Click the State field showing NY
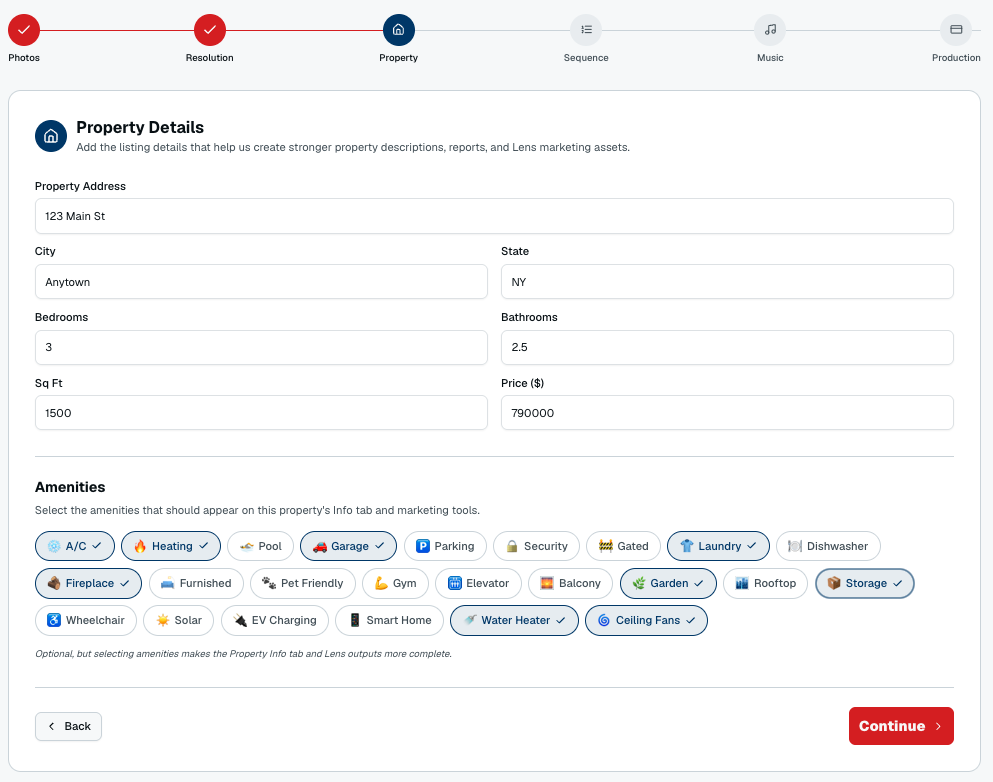Screen dimensions: 993x782 pyautogui.click(x=727, y=282)
